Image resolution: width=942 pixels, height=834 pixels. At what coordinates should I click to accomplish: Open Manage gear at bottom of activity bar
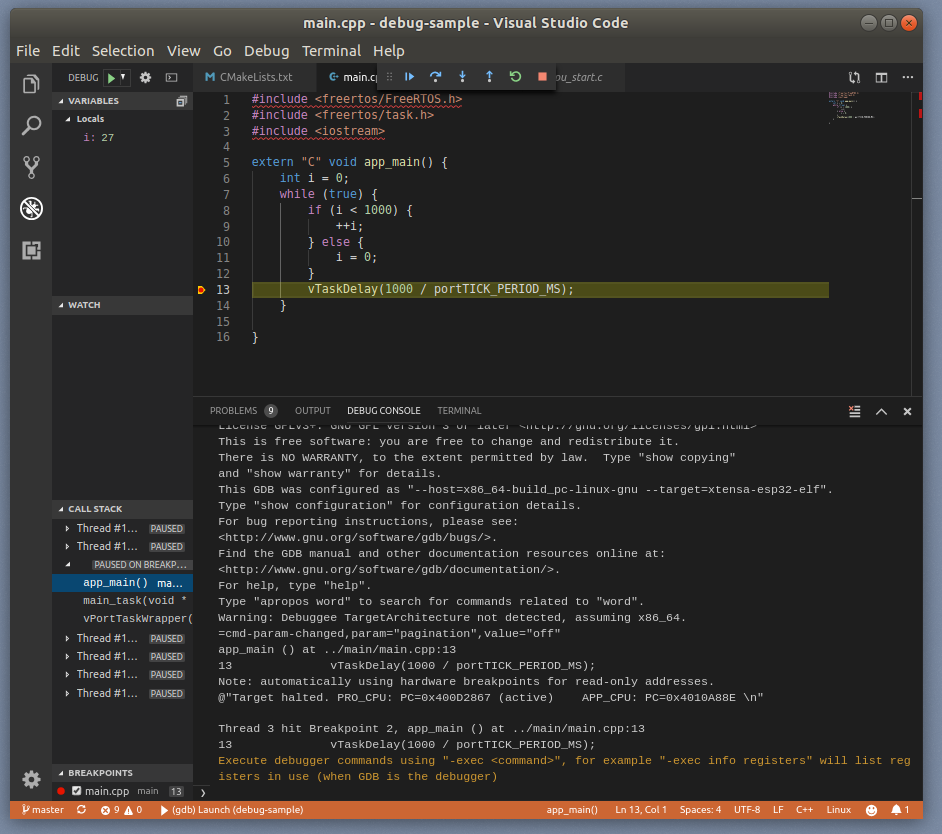[x=31, y=779]
